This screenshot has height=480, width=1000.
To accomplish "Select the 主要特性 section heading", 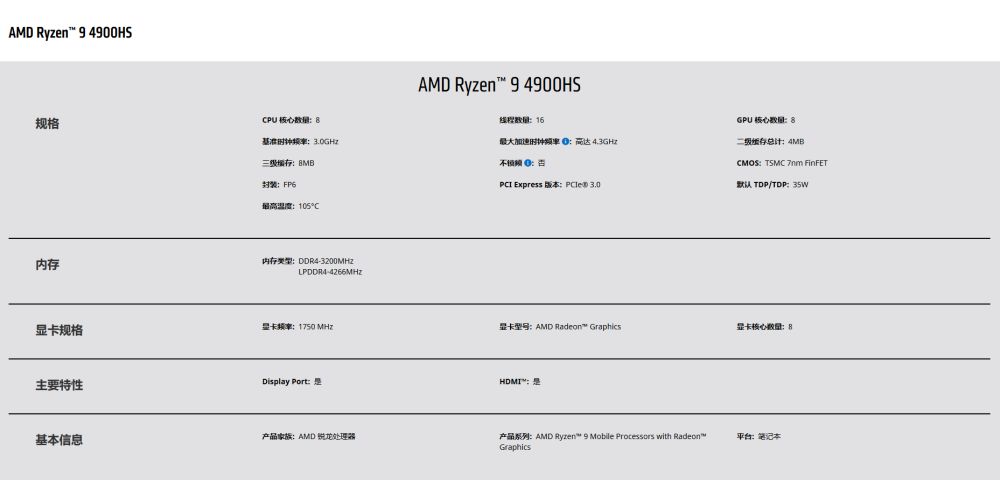I will tap(59, 385).
